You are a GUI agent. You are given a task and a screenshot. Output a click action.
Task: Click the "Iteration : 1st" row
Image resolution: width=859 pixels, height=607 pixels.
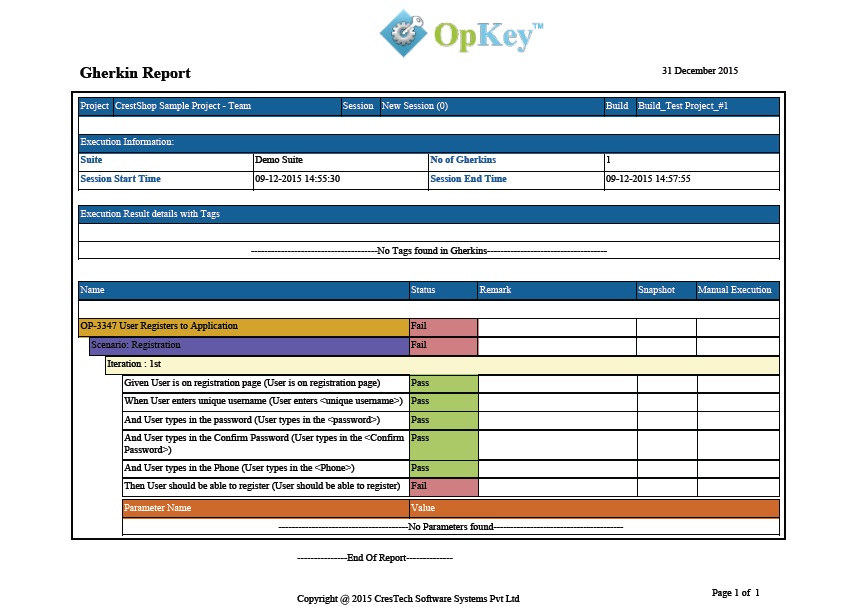pos(442,365)
